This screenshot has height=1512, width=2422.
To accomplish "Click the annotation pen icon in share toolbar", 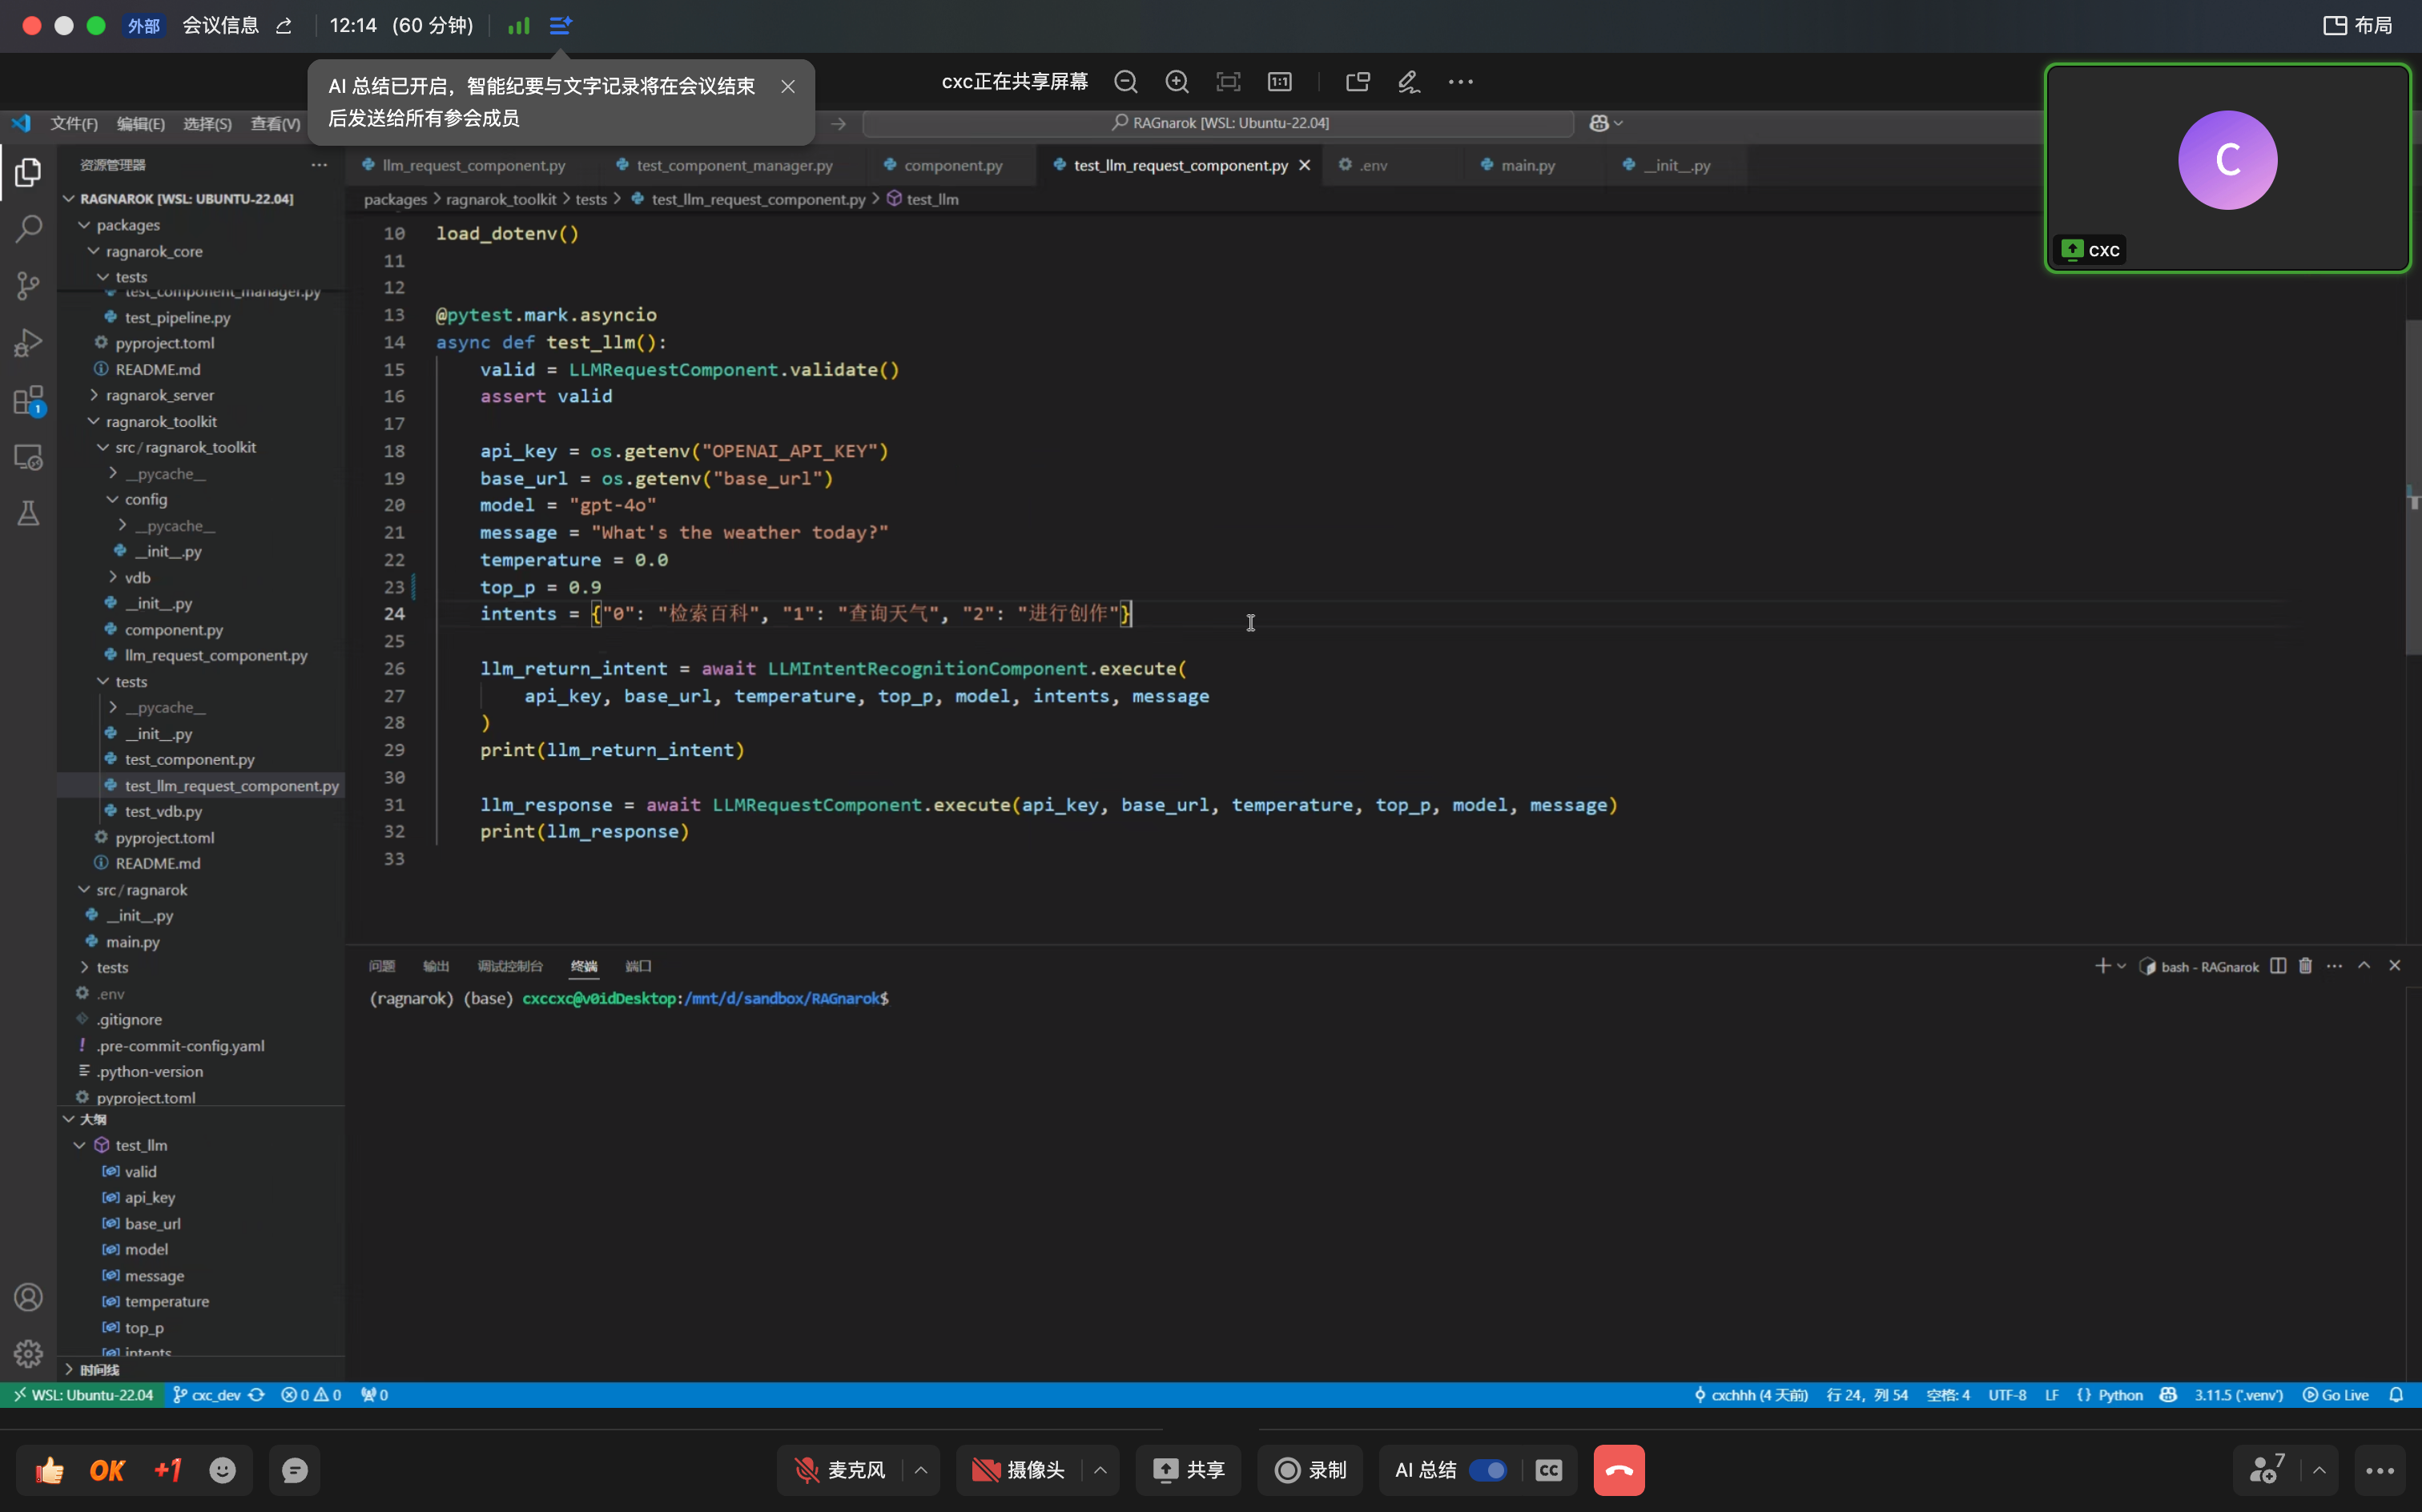I will [1408, 82].
